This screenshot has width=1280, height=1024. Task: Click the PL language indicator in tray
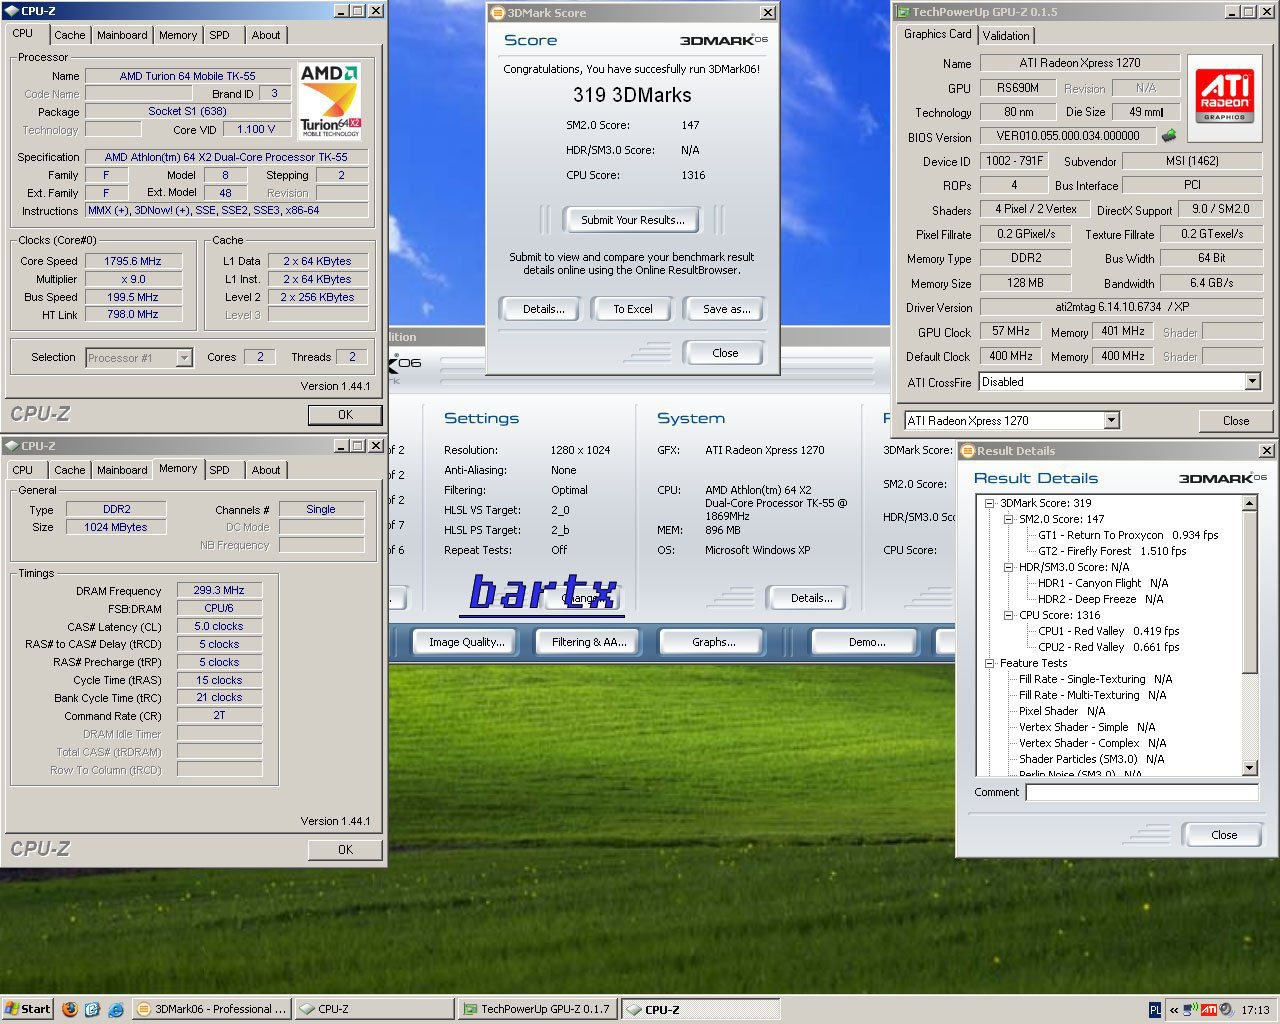(1155, 1010)
